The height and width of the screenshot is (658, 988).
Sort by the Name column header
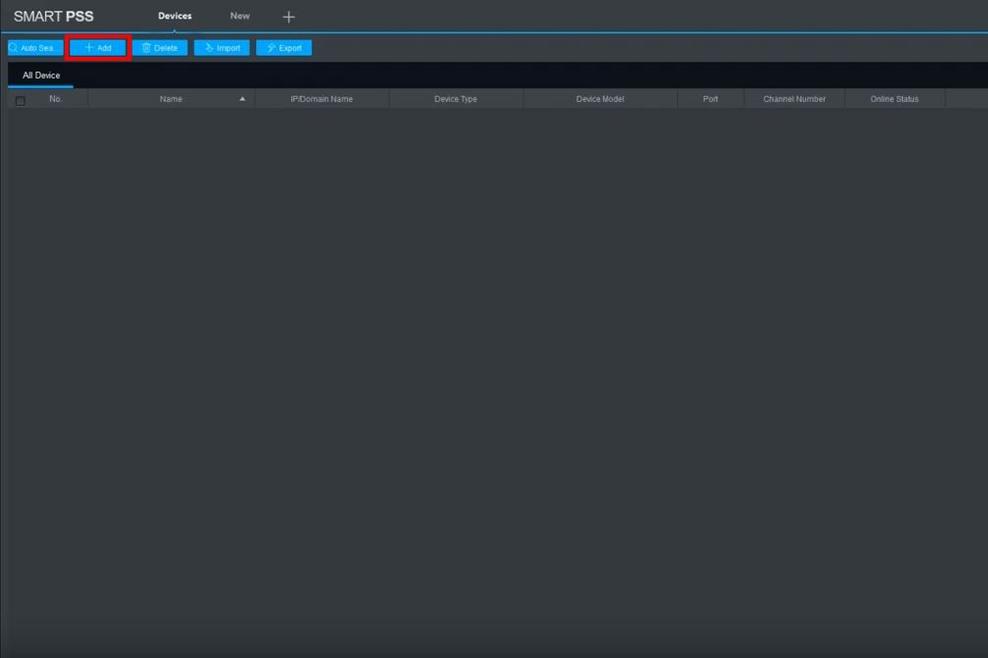coord(171,99)
